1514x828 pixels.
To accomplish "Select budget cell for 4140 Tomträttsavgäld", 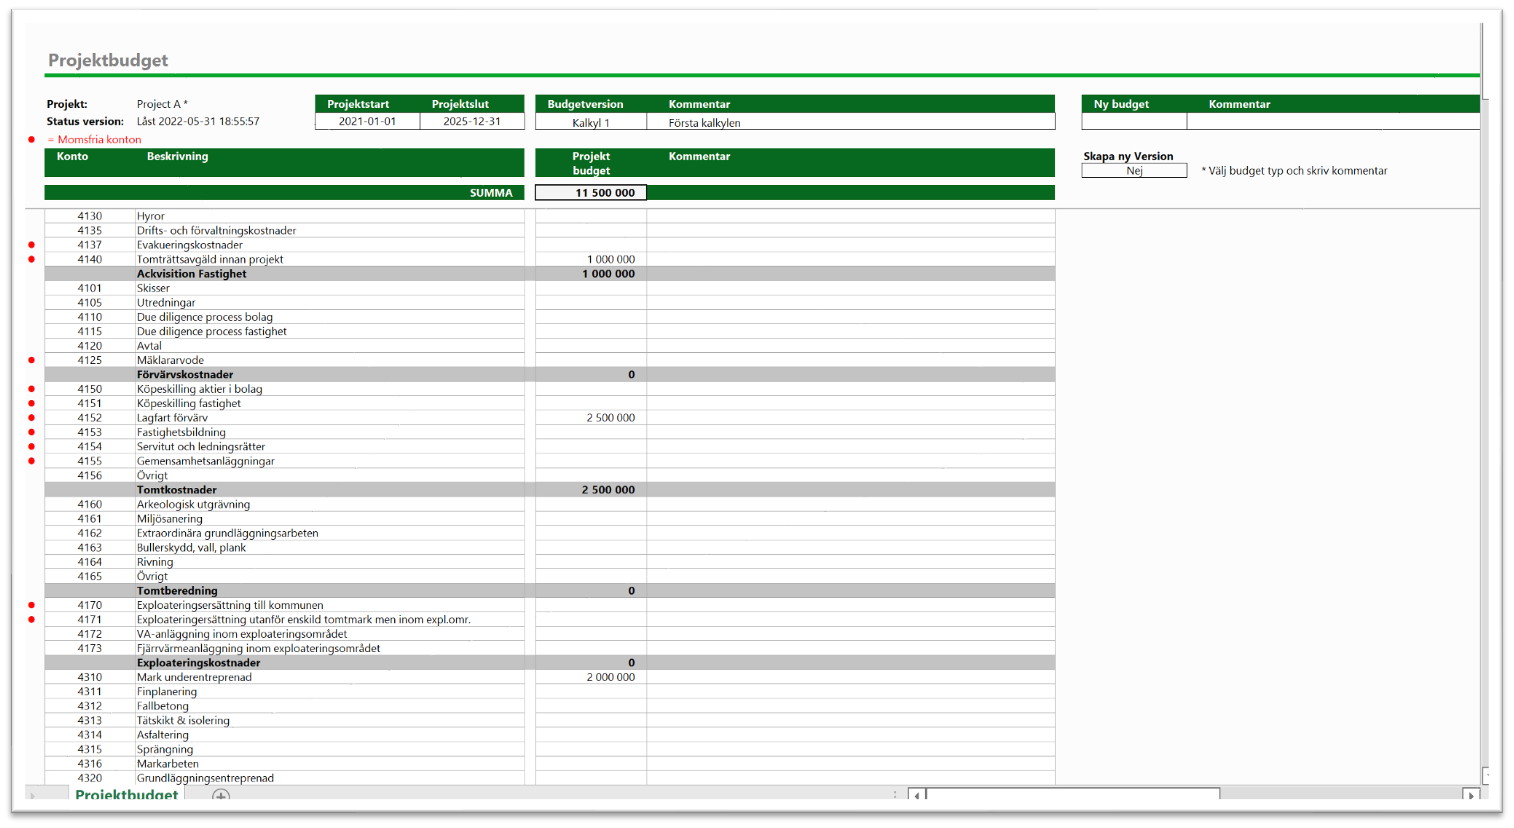I will (x=591, y=259).
